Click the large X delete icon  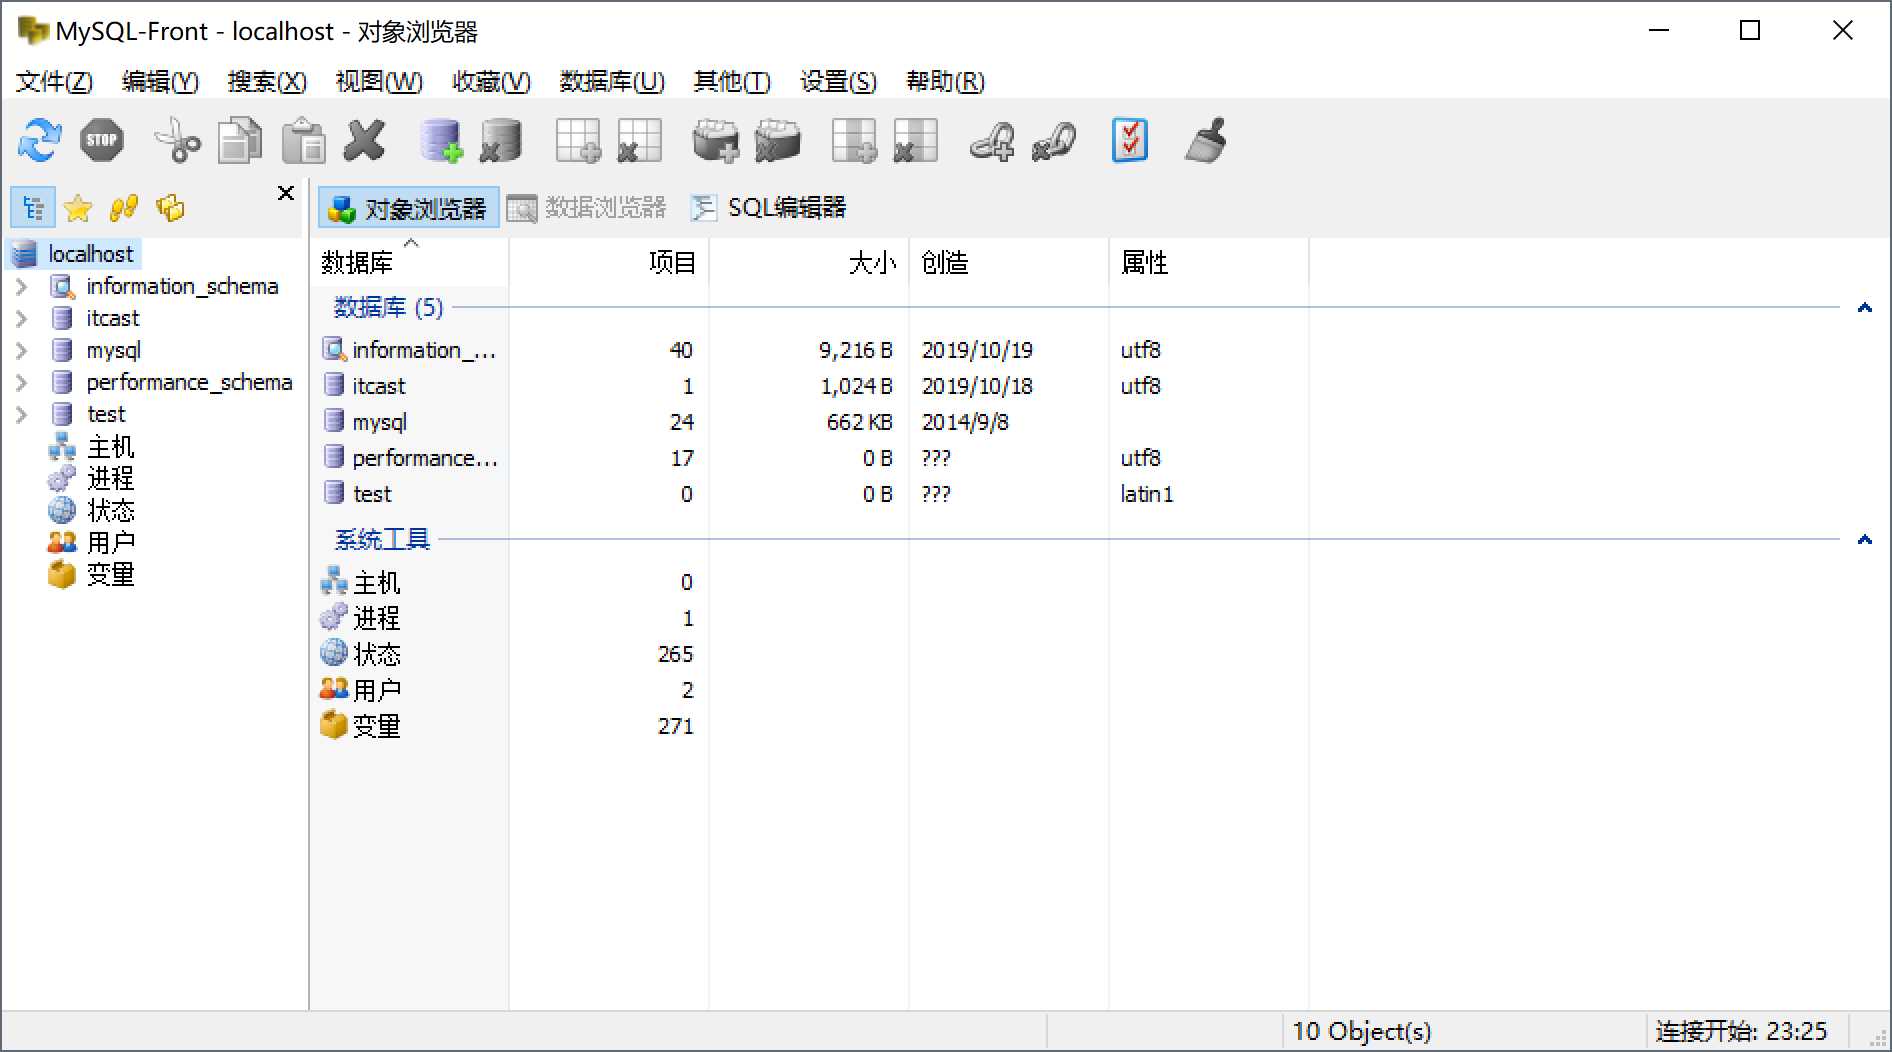365,140
